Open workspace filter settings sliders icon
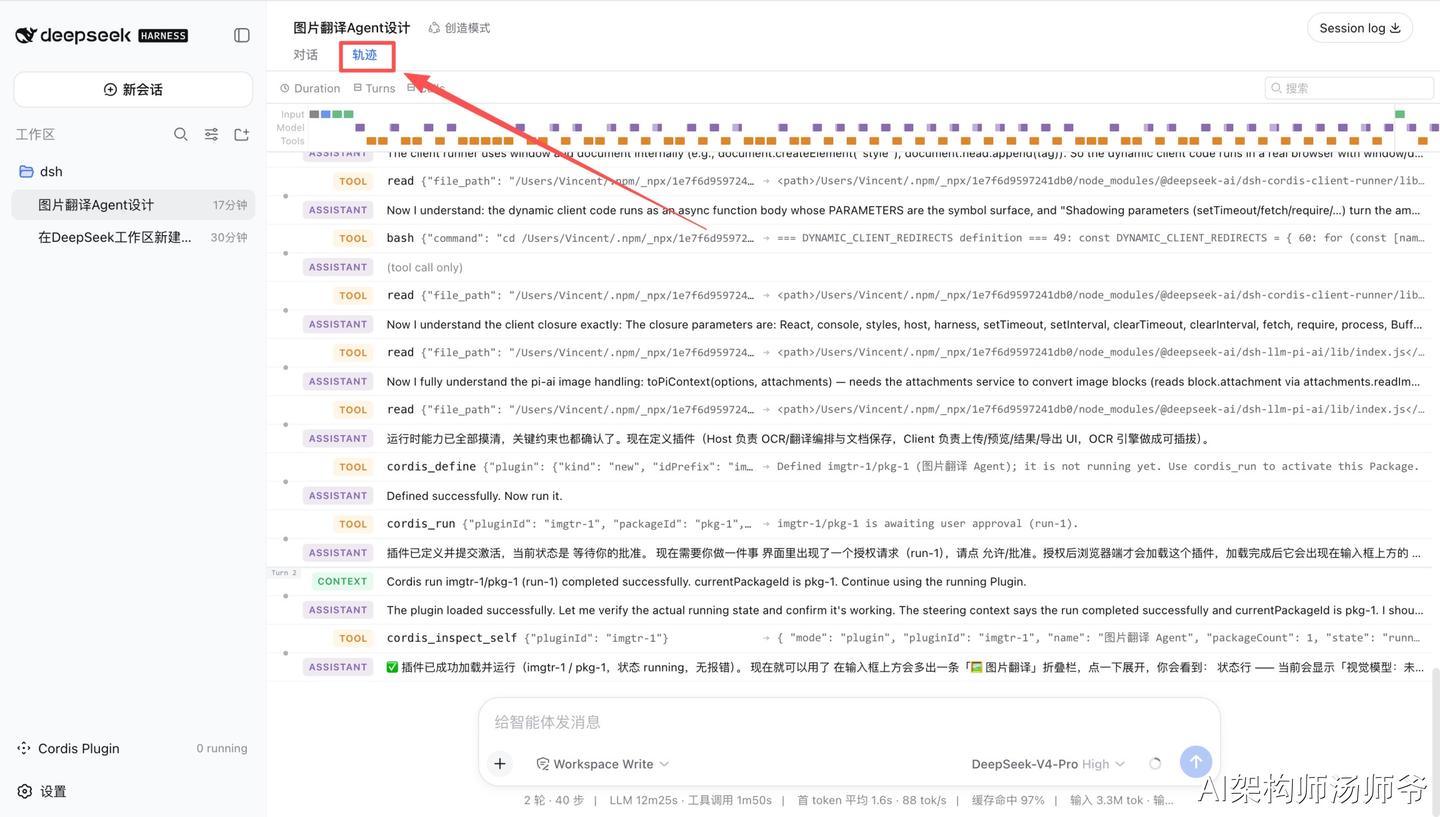Screen dimensions: 1440x817 tap(211, 134)
